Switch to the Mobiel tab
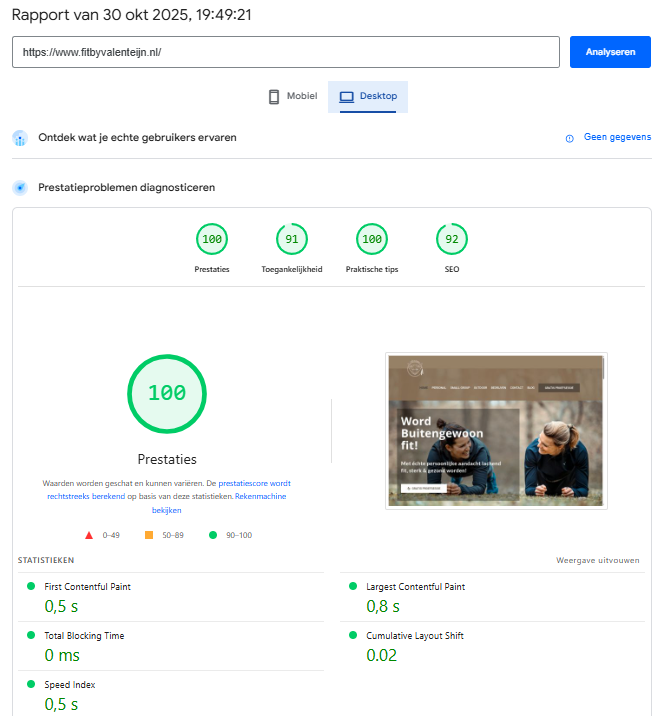 [x=292, y=97]
